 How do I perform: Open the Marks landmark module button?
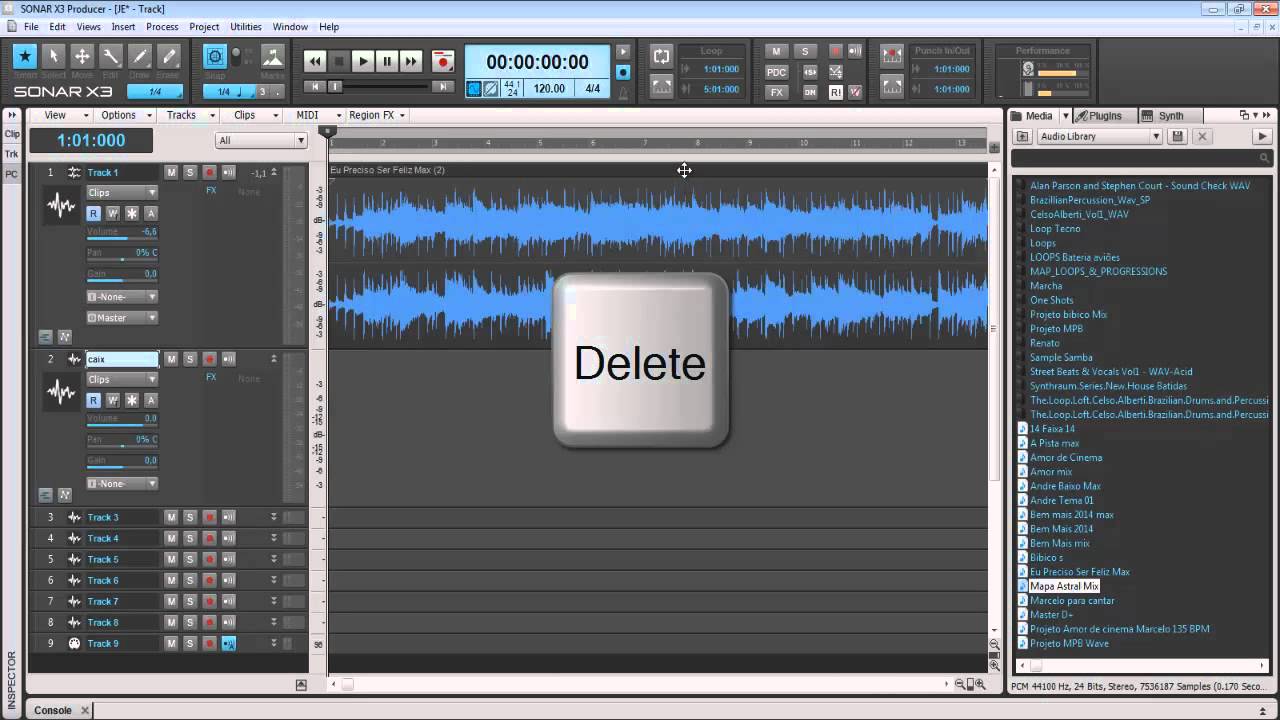click(272, 57)
